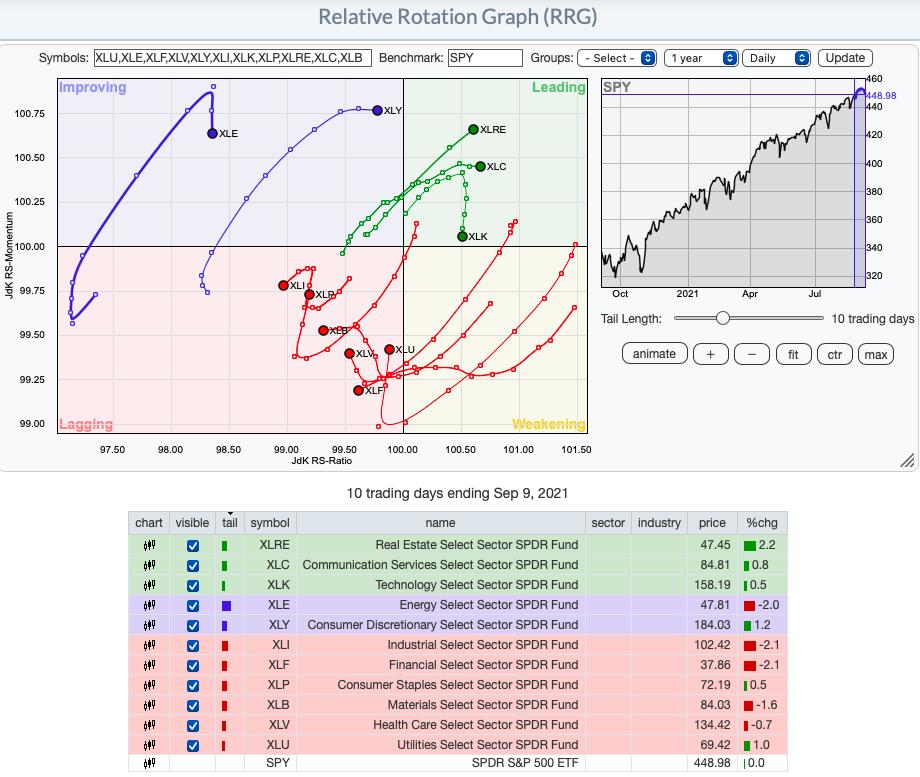The height and width of the screenshot is (777, 920).
Task: Uncheck visibility for XLI
Action: tap(192, 646)
